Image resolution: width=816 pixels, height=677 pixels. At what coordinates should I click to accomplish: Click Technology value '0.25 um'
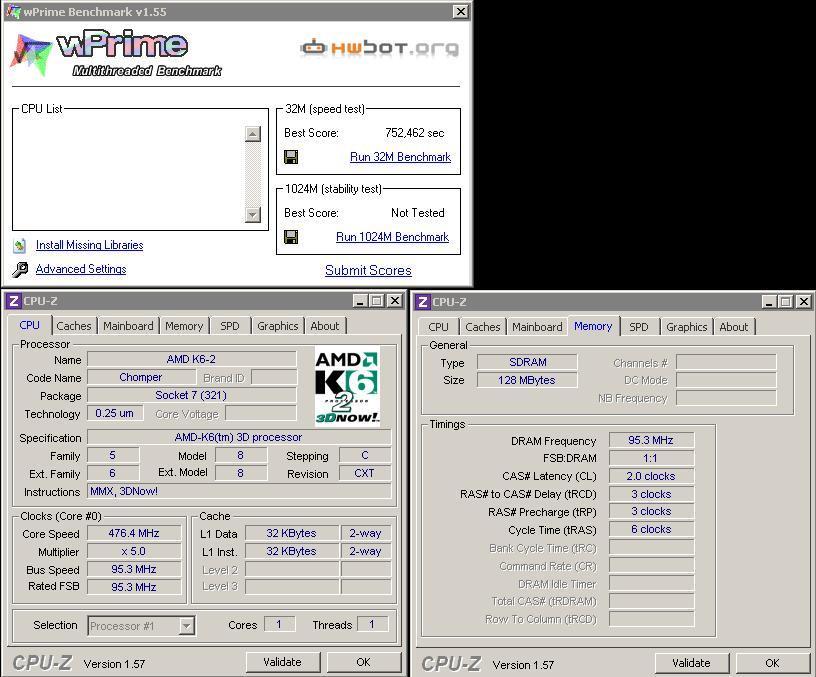pos(114,413)
